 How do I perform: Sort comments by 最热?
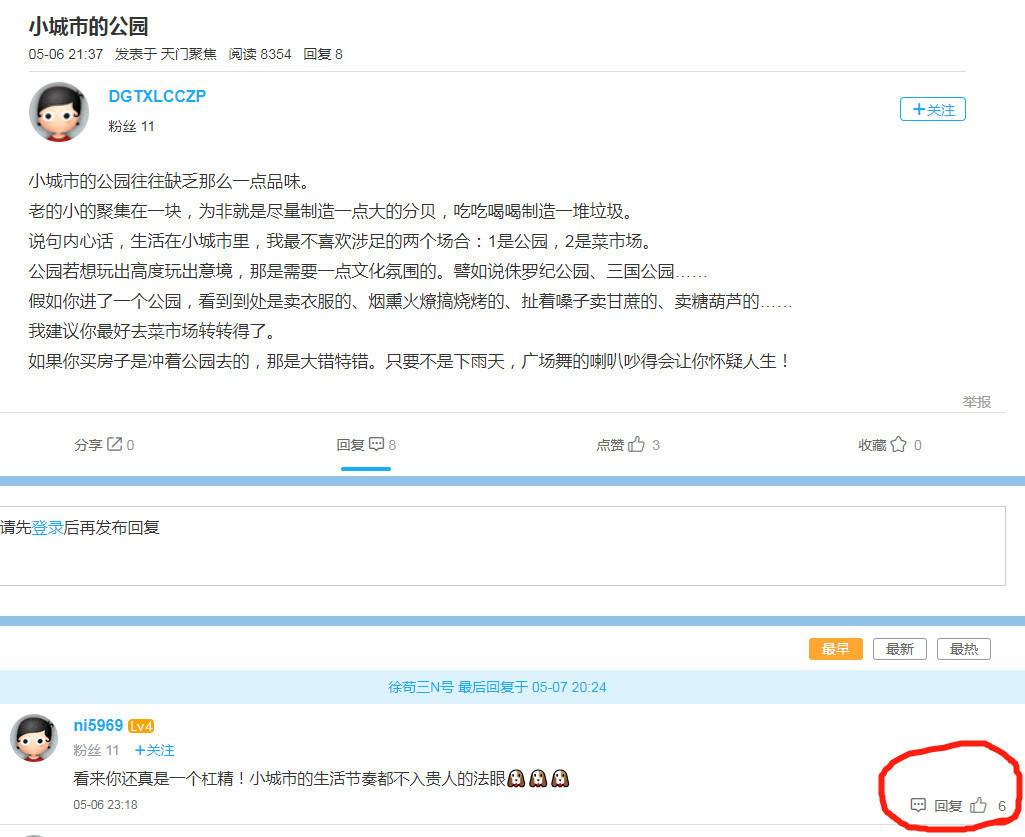(963, 649)
